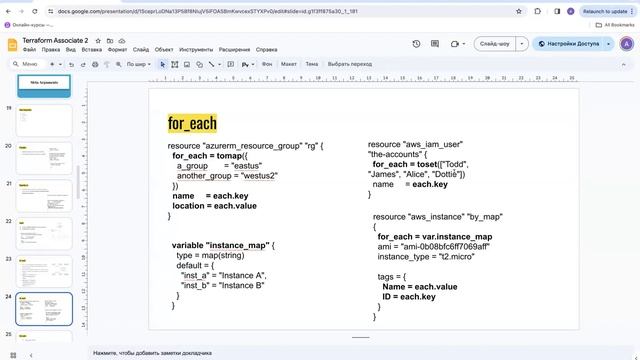The image size is (640, 360).
Task: Open the new slide layout dropdown arrow
Action: pyautogui.click(x=60, y=64)
